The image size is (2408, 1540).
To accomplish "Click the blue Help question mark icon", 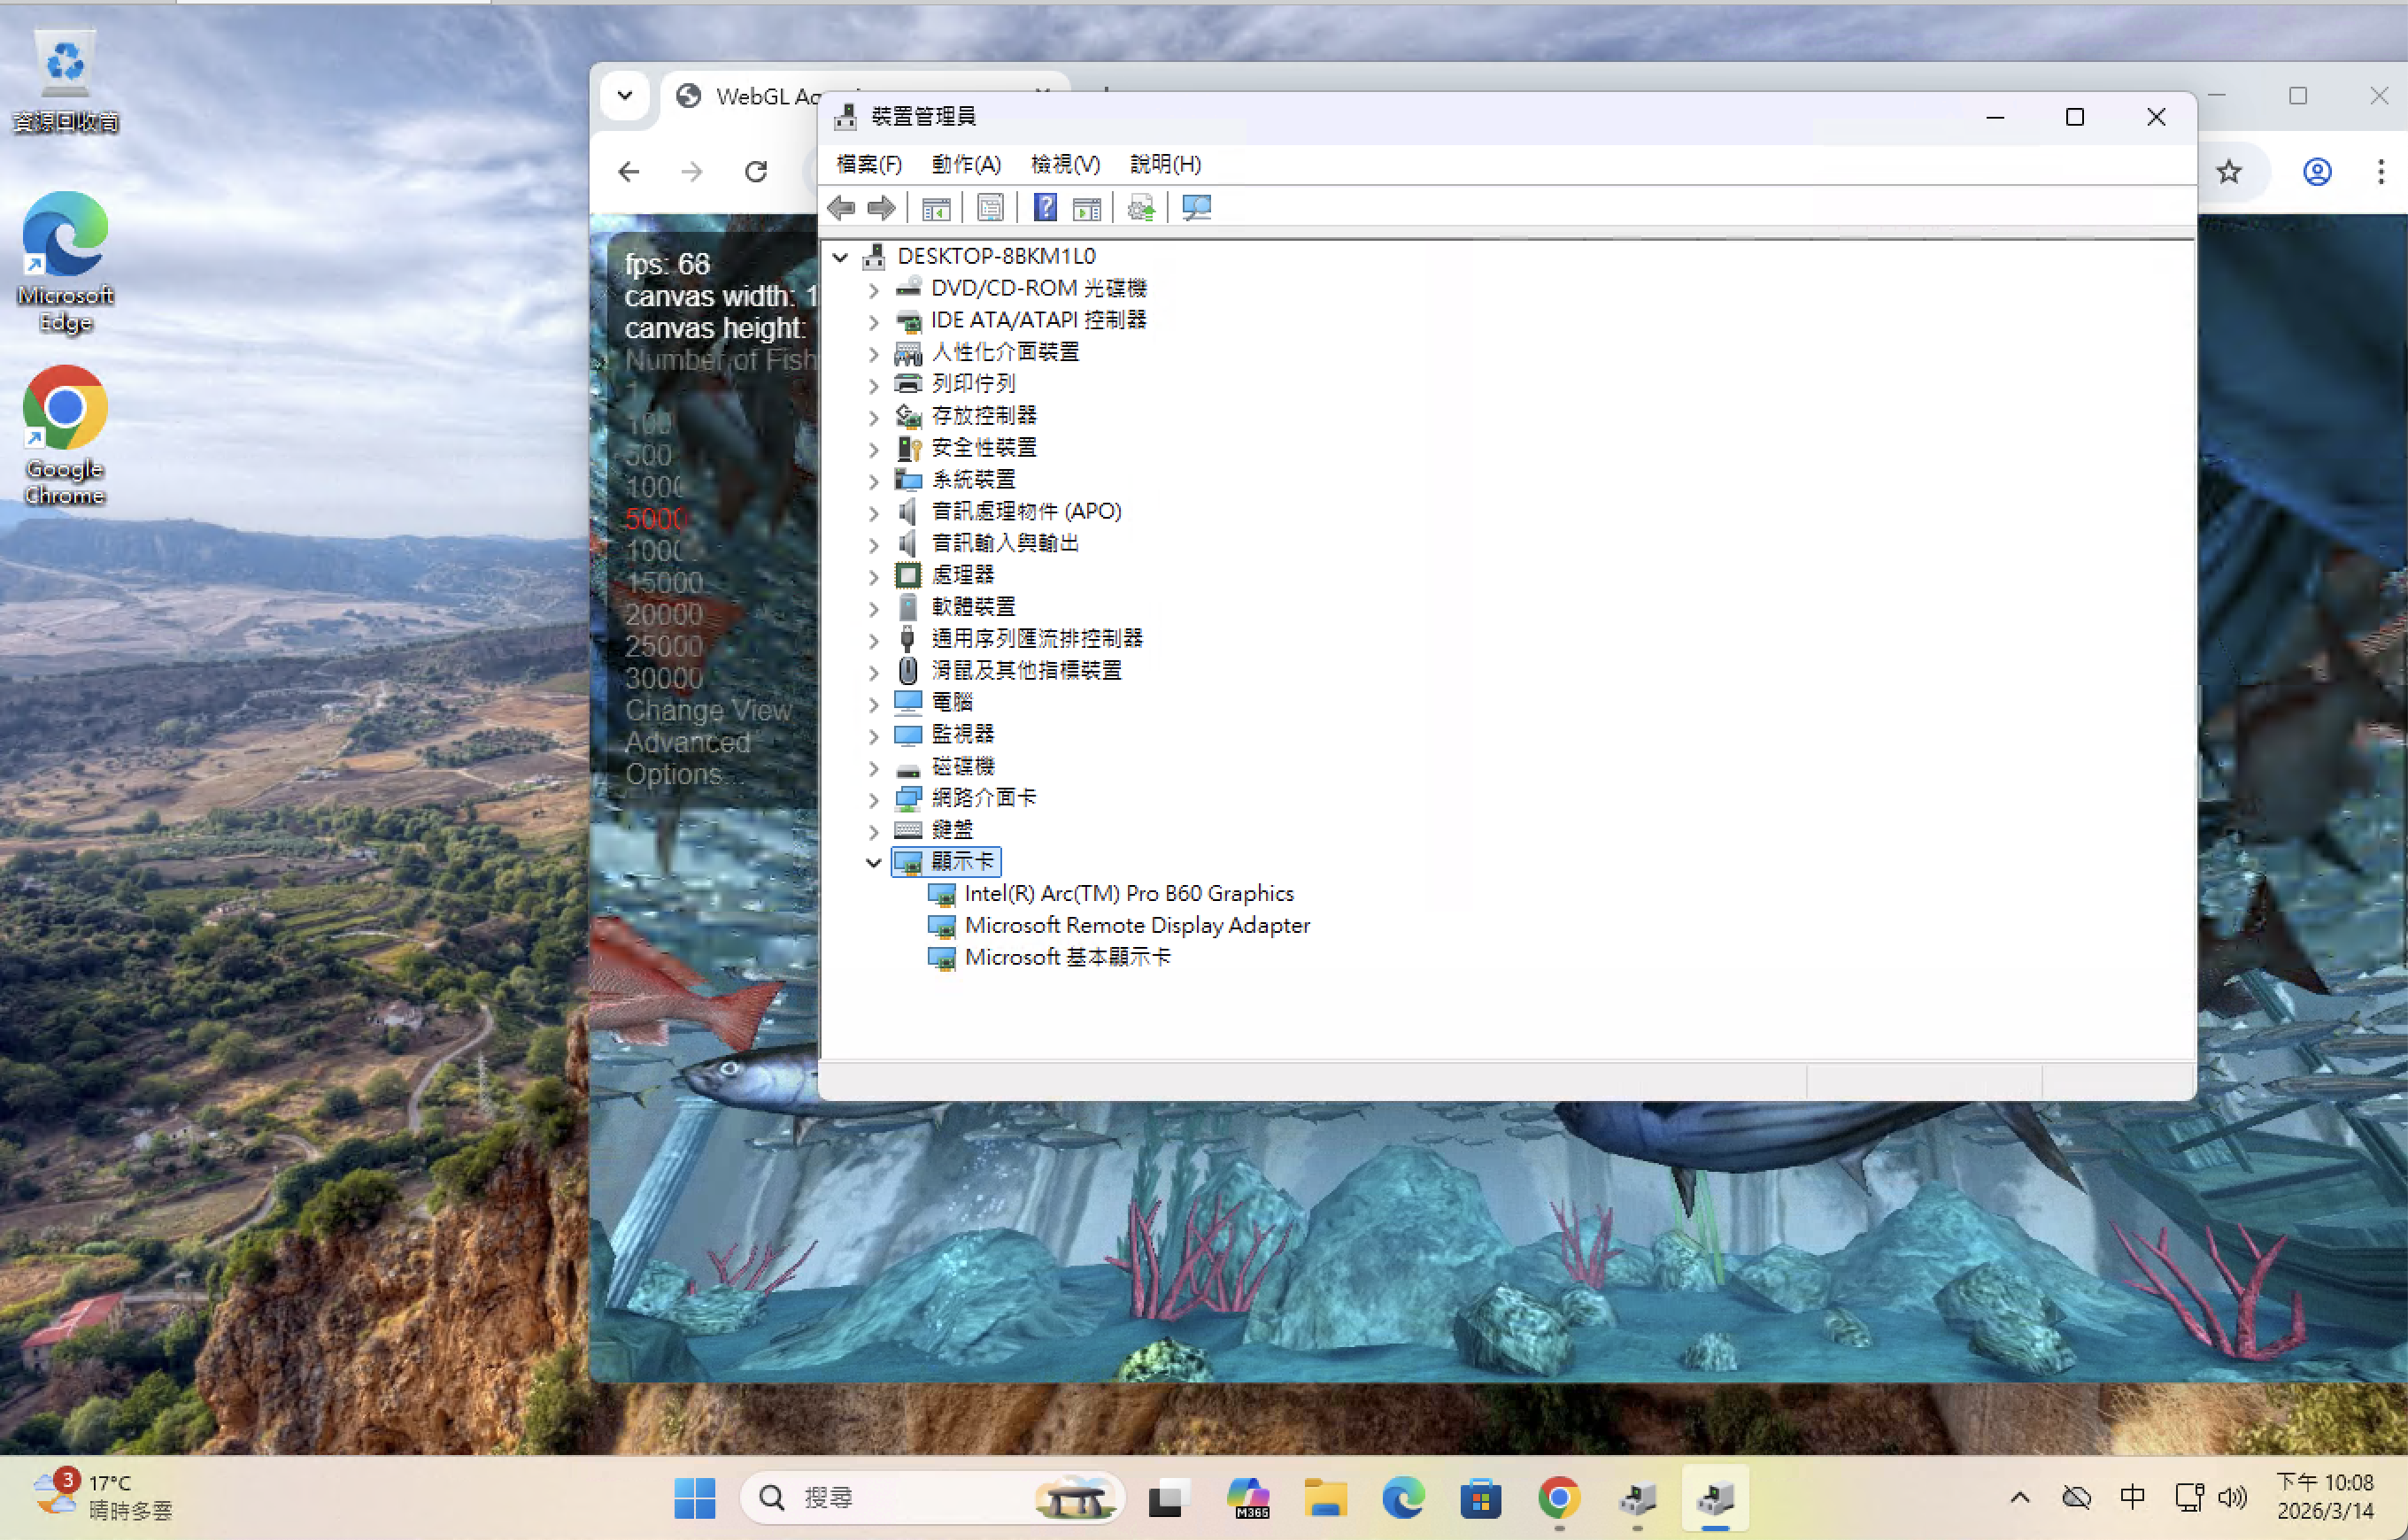I will (1045, 208).
